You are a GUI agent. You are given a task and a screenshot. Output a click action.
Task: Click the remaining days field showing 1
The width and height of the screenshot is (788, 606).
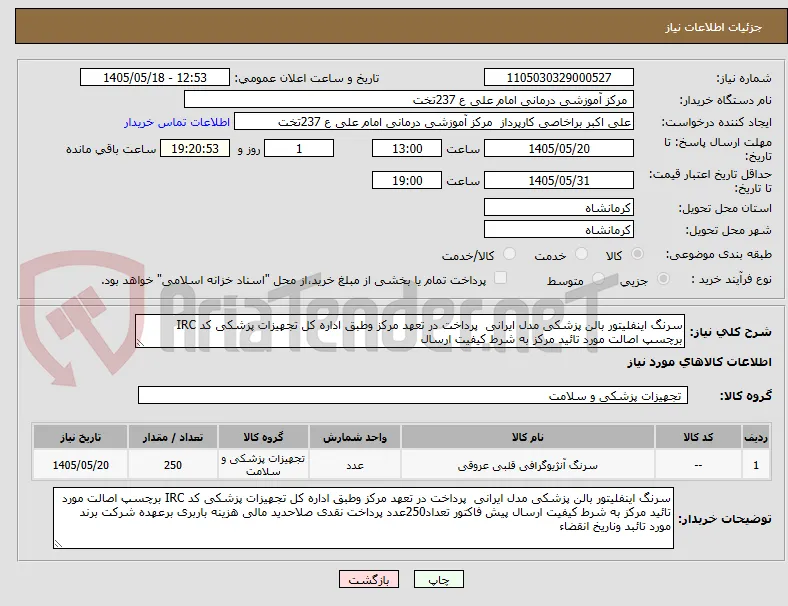click(299, 149)
